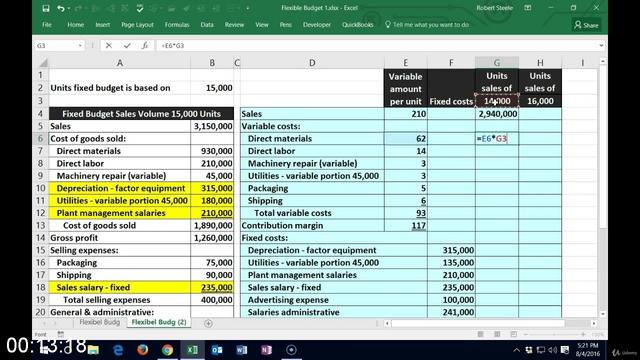The height and width of the screenshot is (360, 640).
Task: Open Outlook from the taskbar
Action: coord(217,350)
